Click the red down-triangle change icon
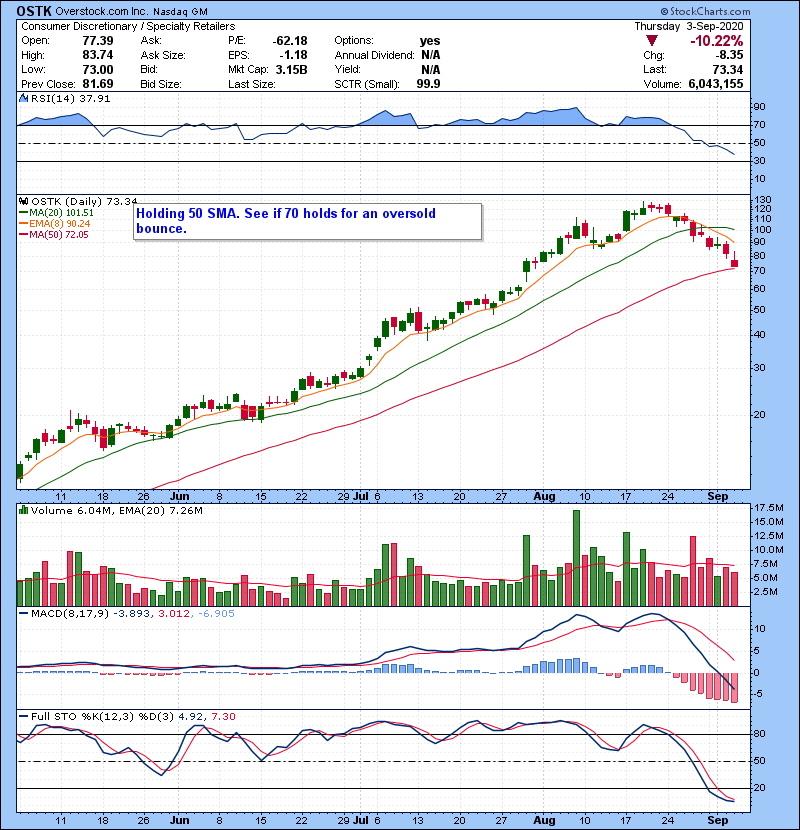 pos(652,40)
